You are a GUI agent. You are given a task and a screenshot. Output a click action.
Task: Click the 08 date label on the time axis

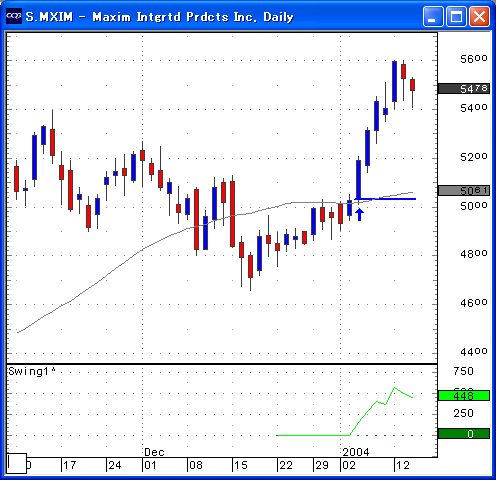click(x=196, y=465)
